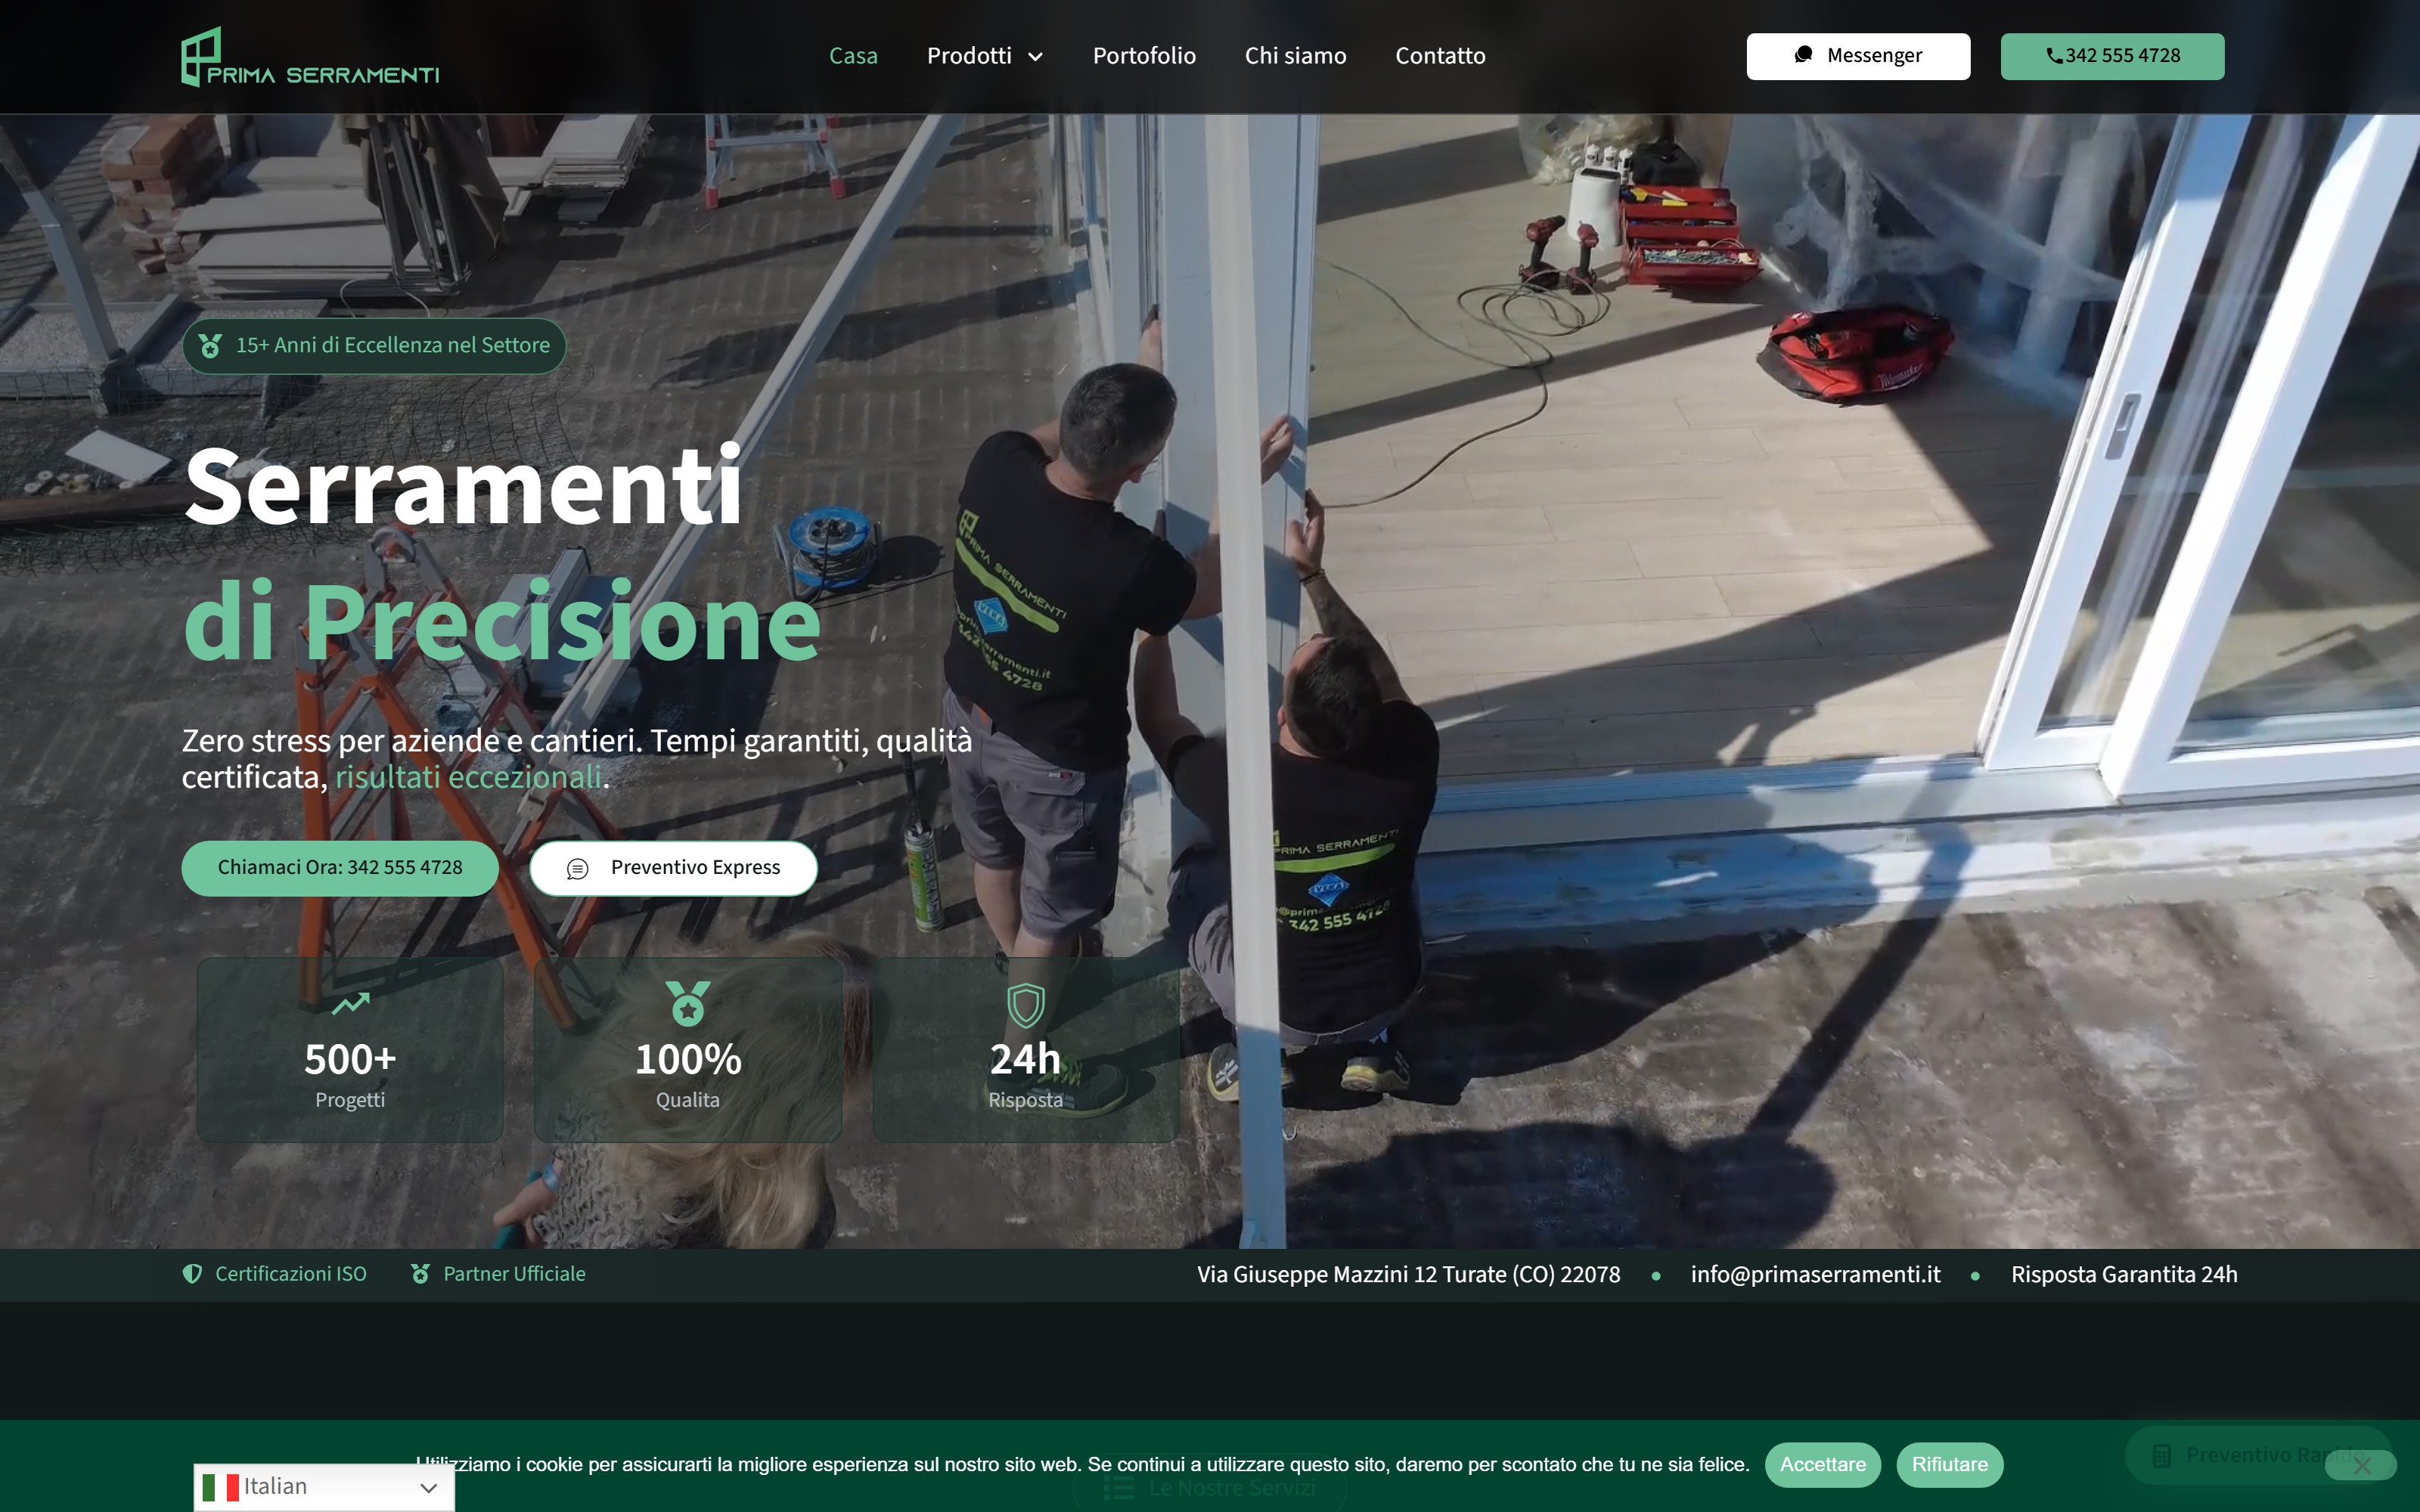Open the Italian language selector

(x=324, y=1487)
